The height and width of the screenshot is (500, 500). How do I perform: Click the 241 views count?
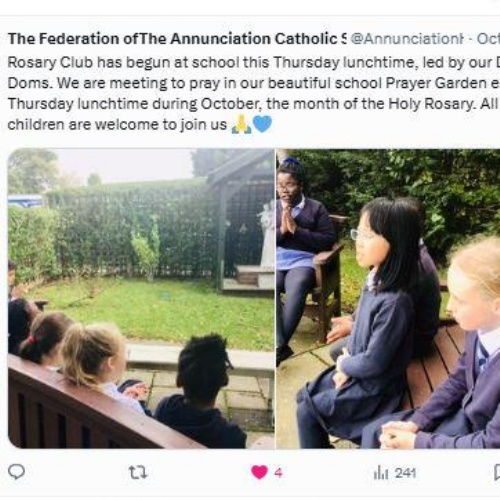(x=405, y=473)
